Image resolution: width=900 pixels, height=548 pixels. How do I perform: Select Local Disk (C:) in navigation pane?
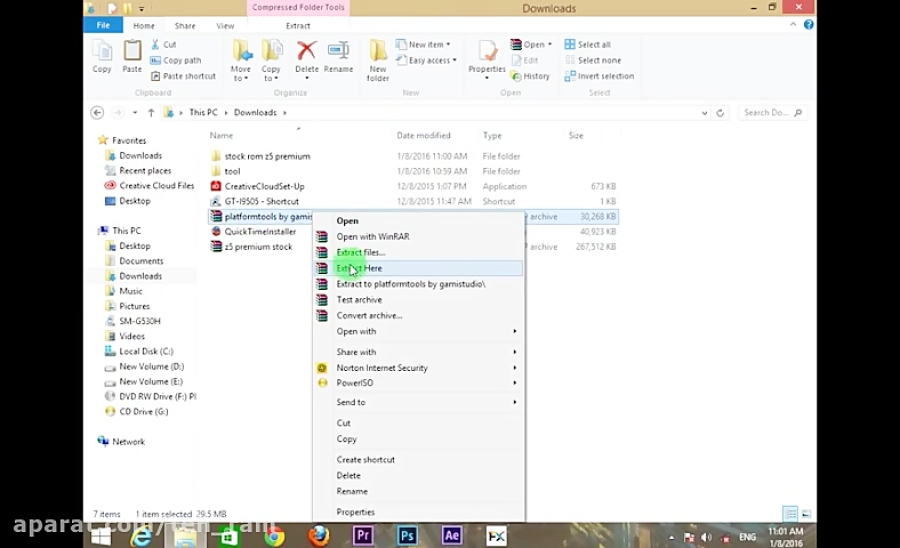pyautogui.click(x=146, y=351)
